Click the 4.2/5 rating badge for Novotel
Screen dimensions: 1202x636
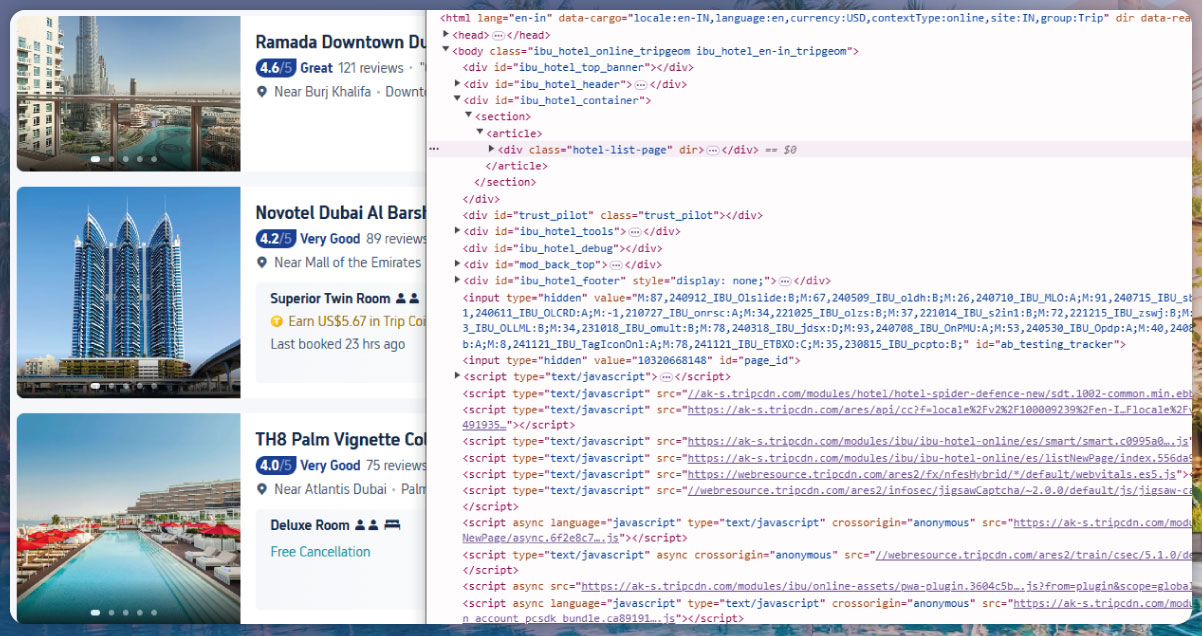coord(275,239)
